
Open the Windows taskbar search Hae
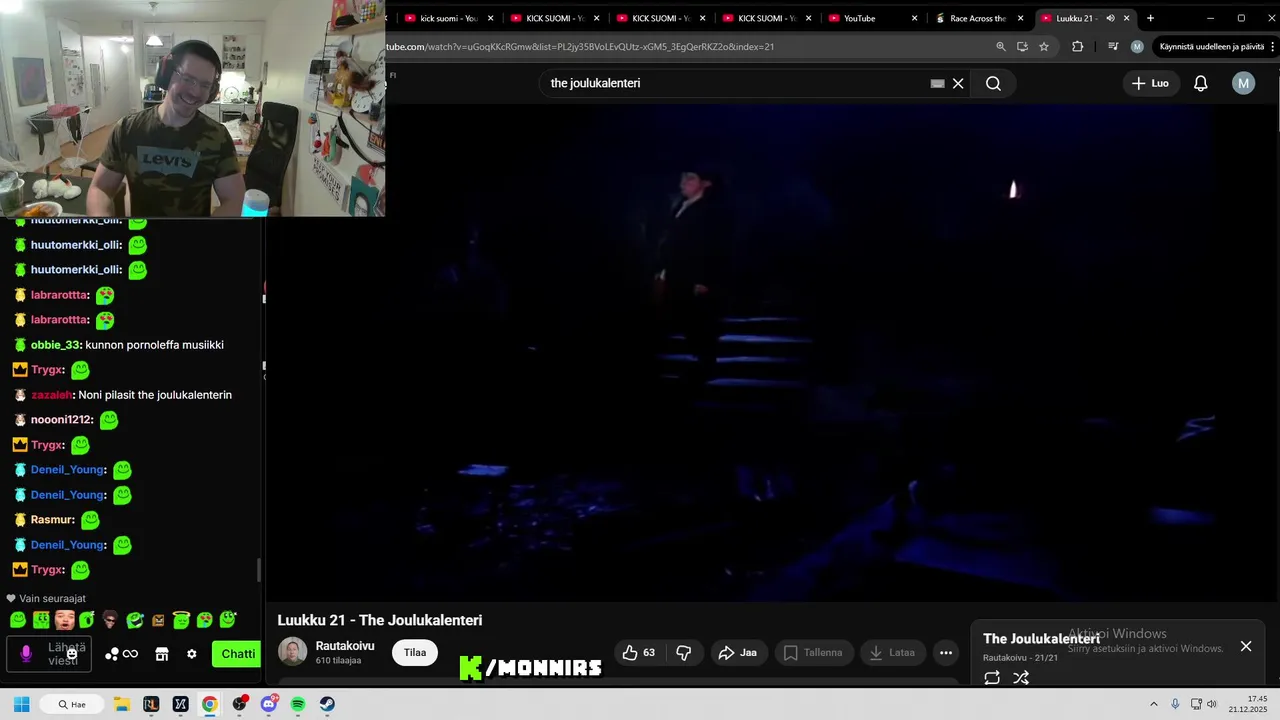[72, 704]
